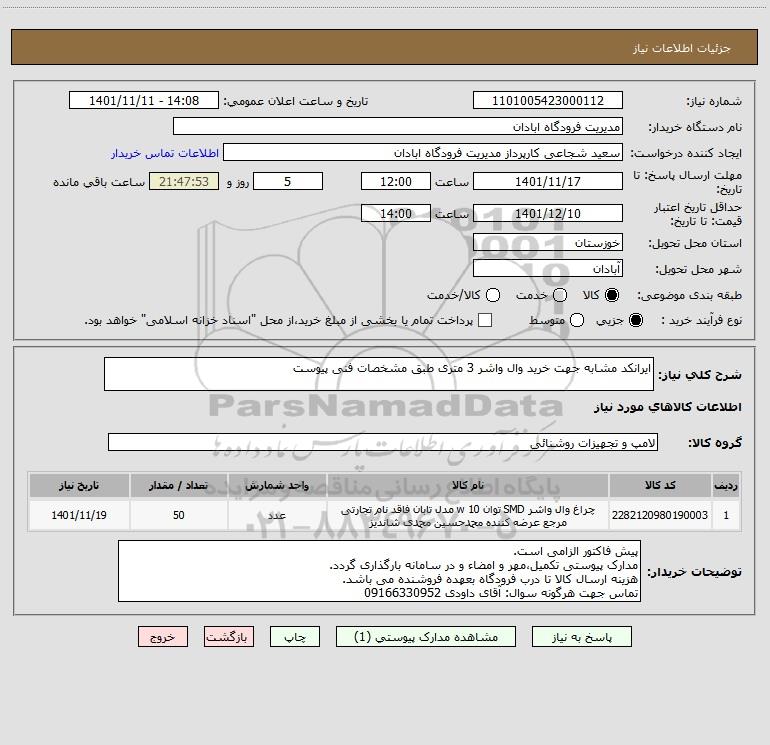
Task: Choose the جزیی purchase type radio
Action: tap(636, 320)
